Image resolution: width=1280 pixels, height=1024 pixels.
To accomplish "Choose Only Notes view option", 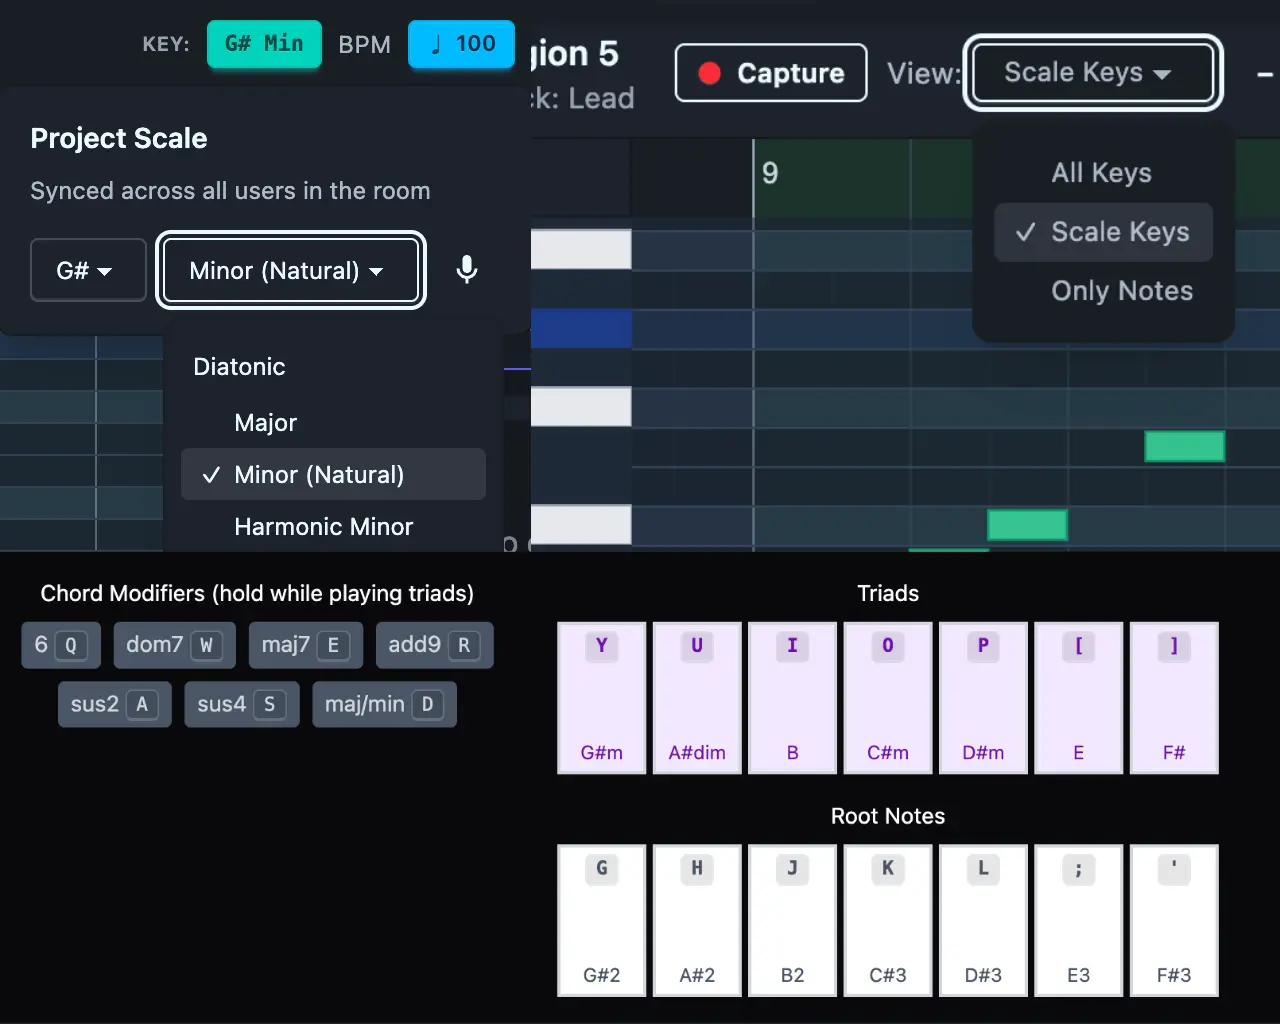I will tap(1103, 291).
